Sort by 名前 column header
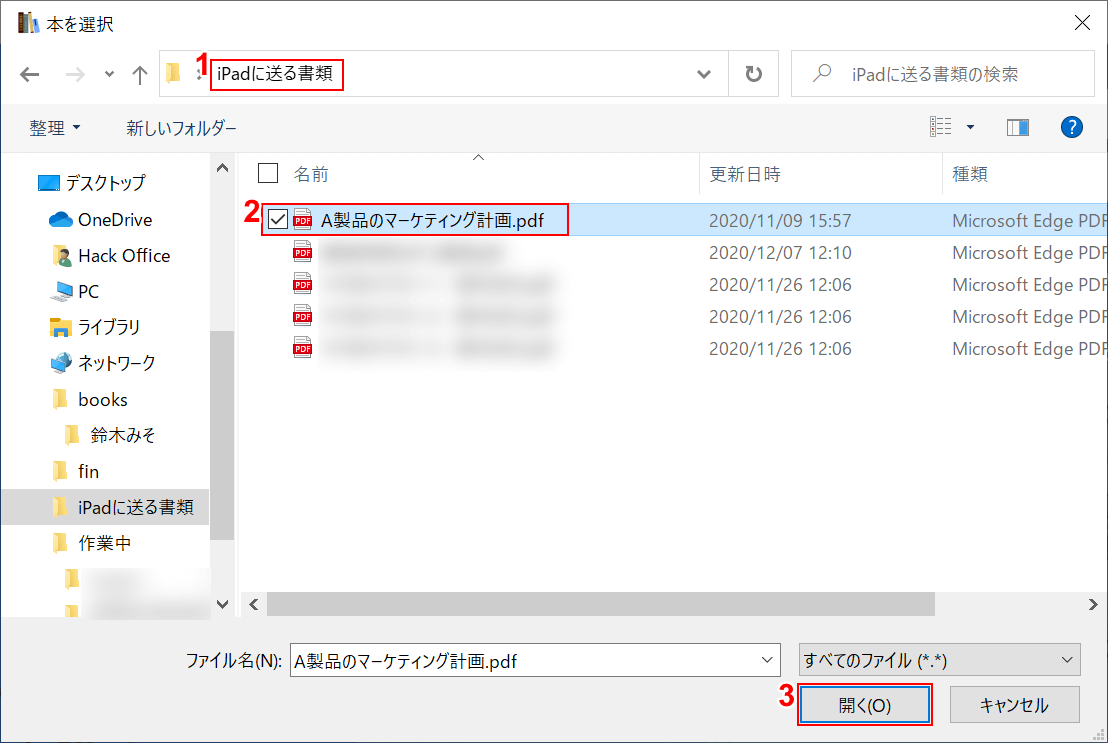The height and width of the screenshot is (743, 1108). coord(312,174)
